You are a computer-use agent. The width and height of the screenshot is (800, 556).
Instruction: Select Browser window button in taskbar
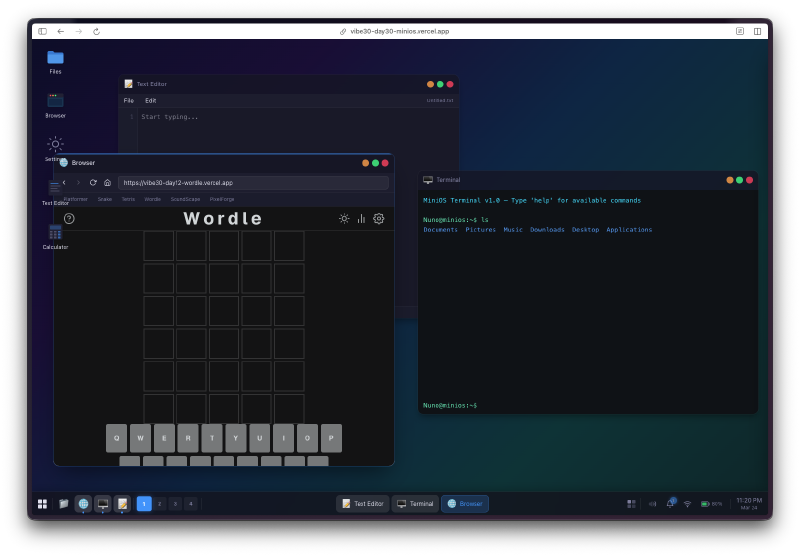[x=465, y=504]
